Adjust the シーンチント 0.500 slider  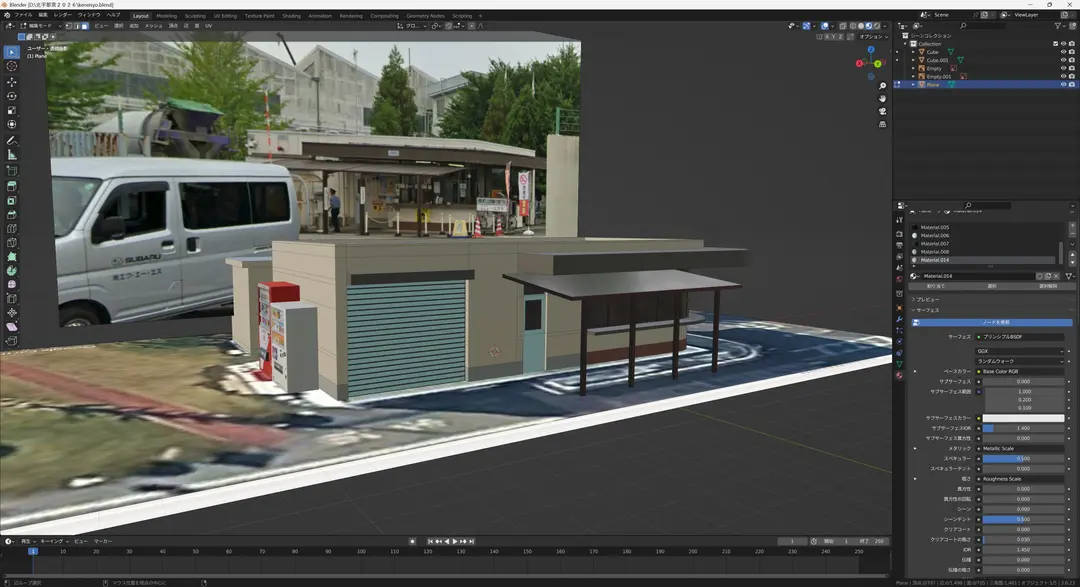coord(1023,519)
